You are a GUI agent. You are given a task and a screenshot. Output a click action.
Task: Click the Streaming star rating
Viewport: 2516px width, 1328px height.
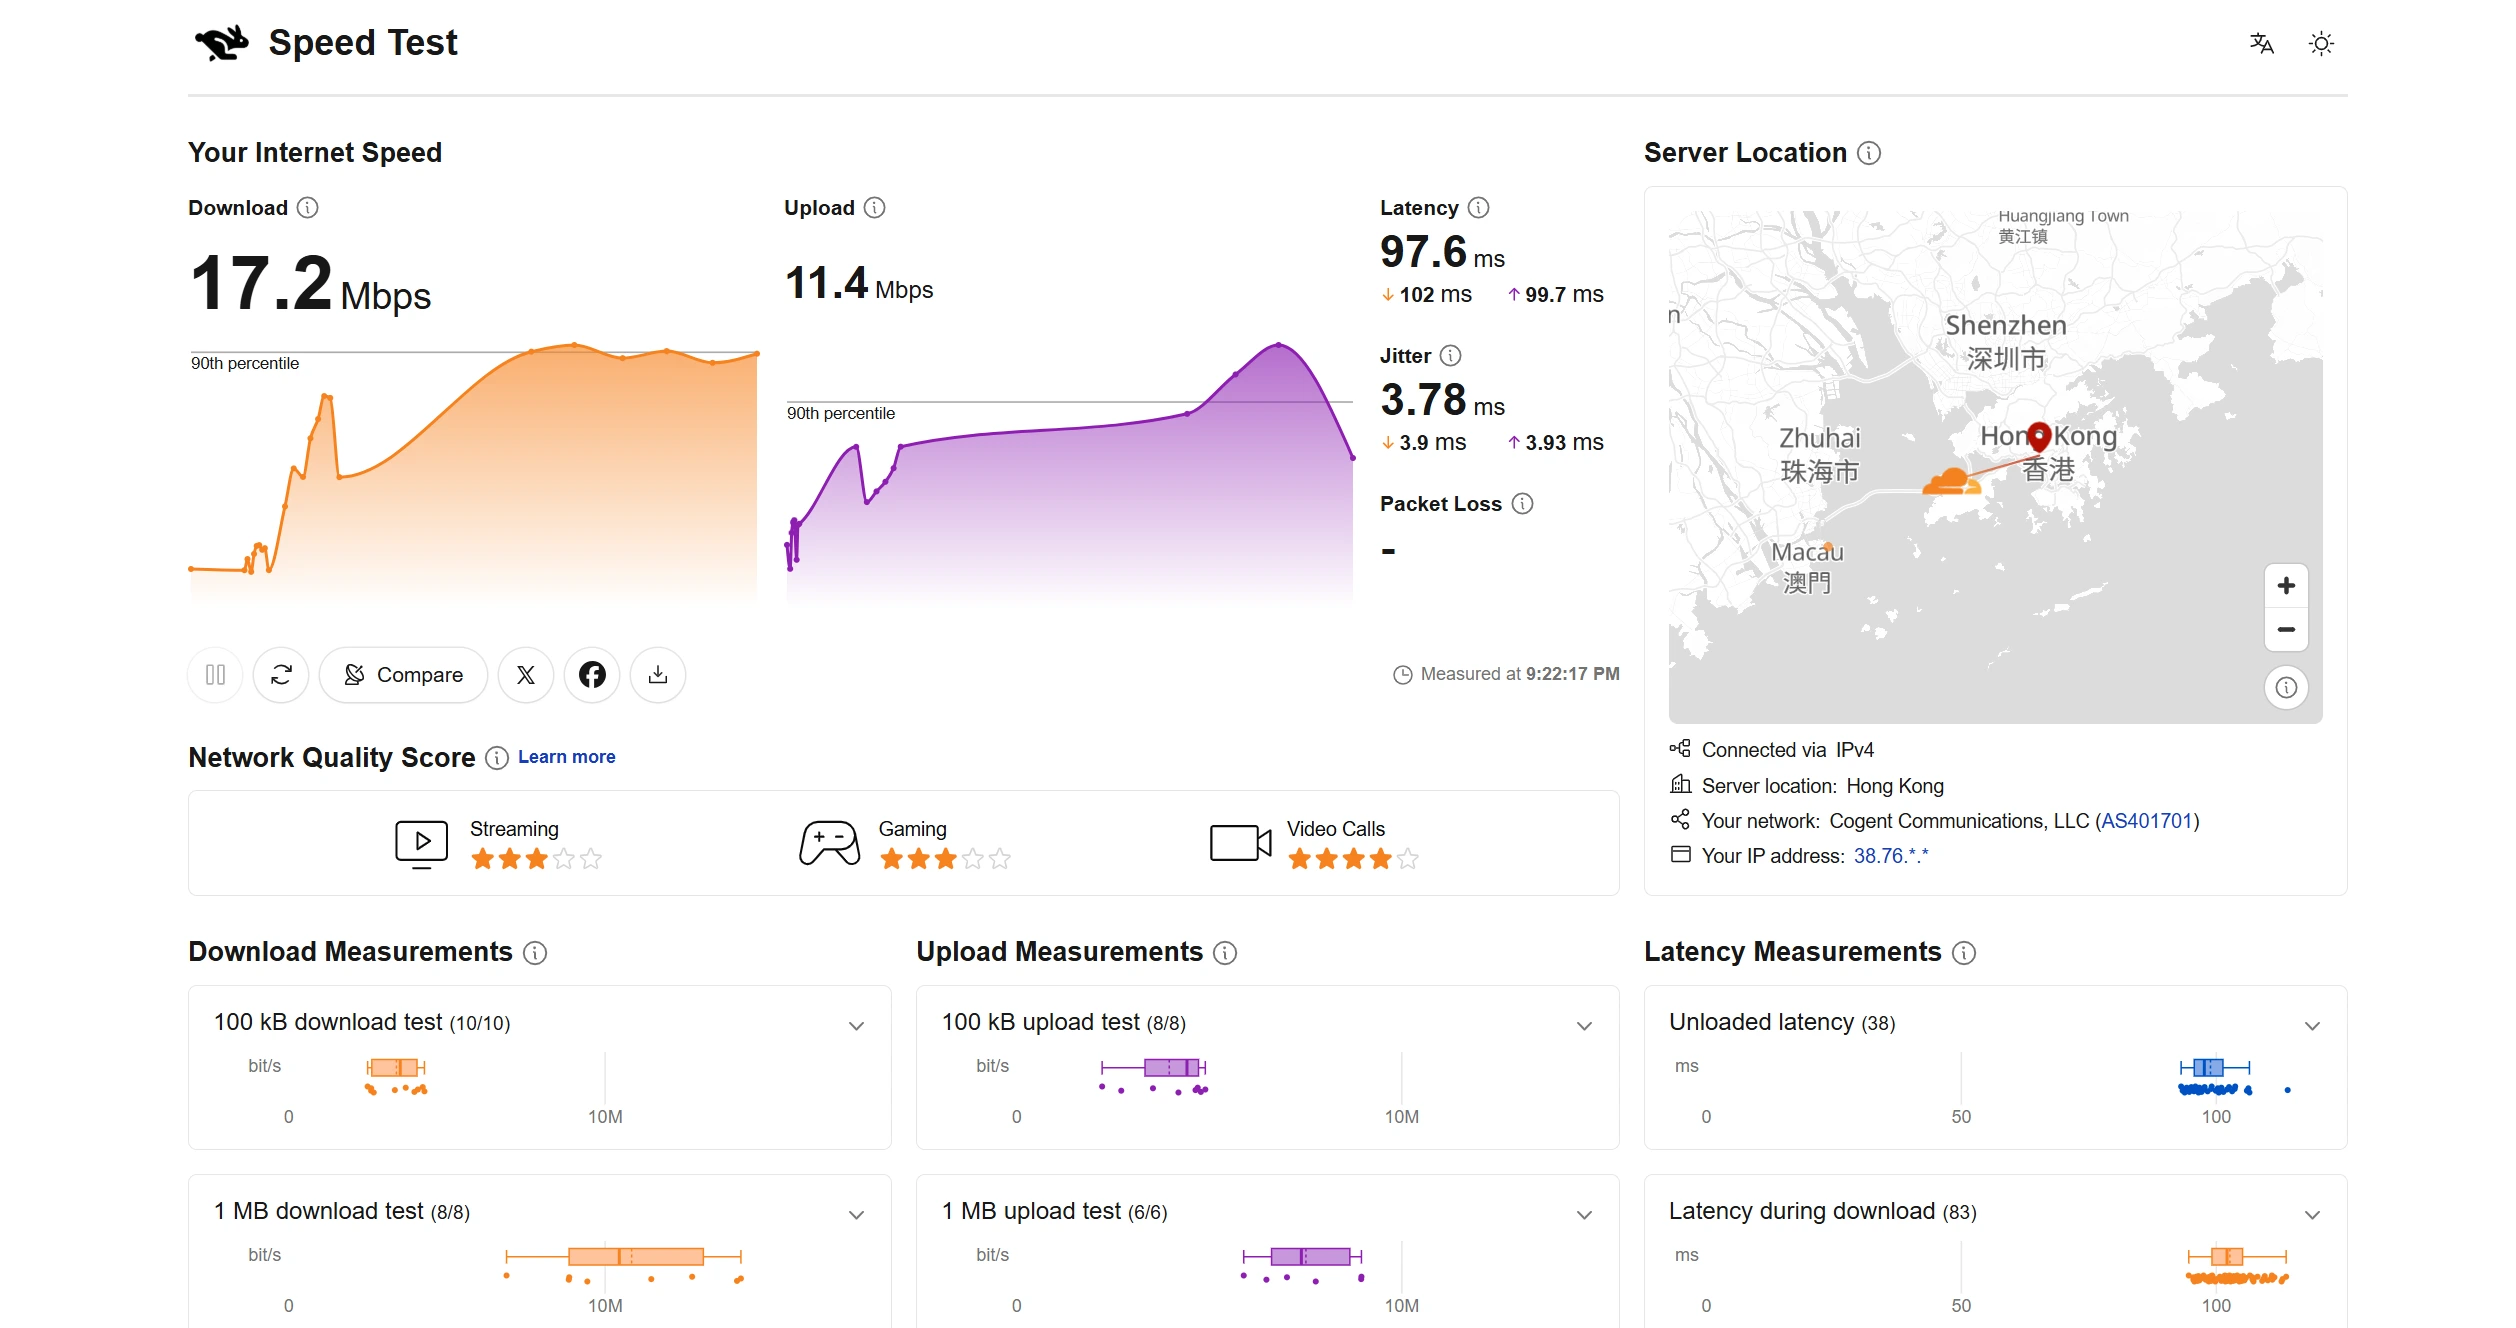tap(537, 859)
